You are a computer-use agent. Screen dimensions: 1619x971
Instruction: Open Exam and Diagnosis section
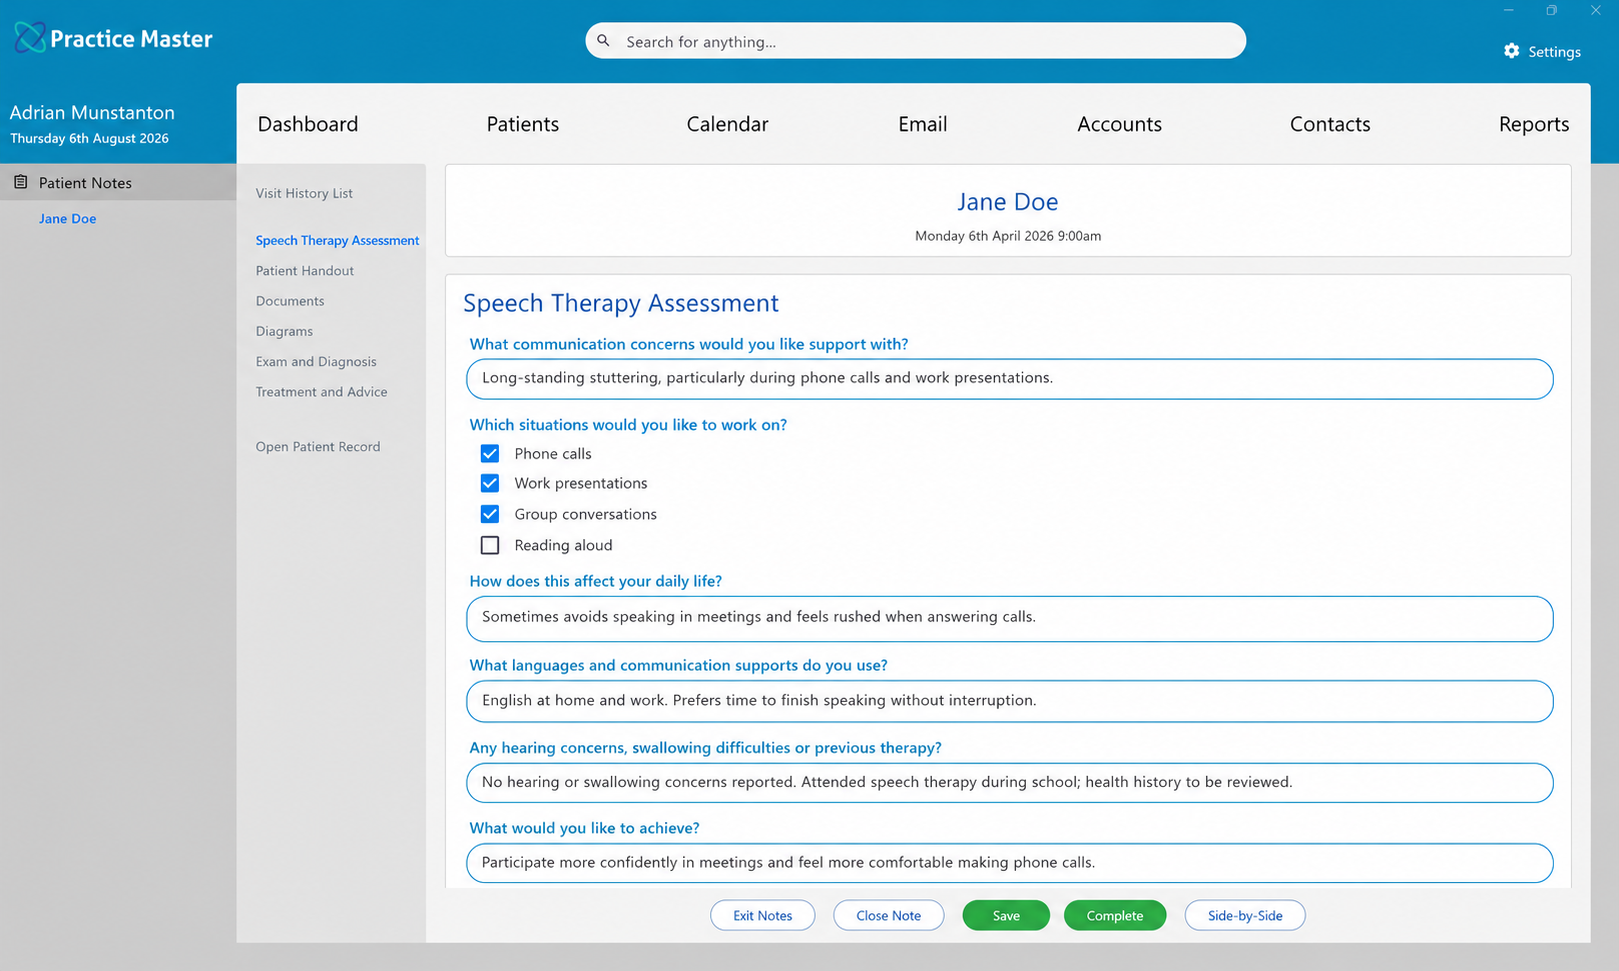[316, 362]
